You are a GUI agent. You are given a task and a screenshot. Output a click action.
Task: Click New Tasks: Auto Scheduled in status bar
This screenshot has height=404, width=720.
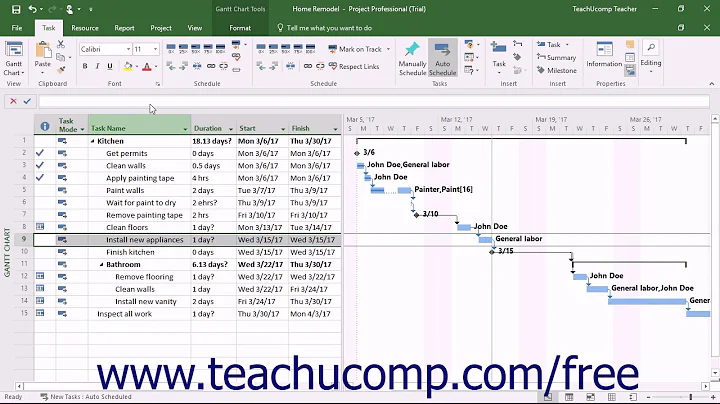pos(86,397)
